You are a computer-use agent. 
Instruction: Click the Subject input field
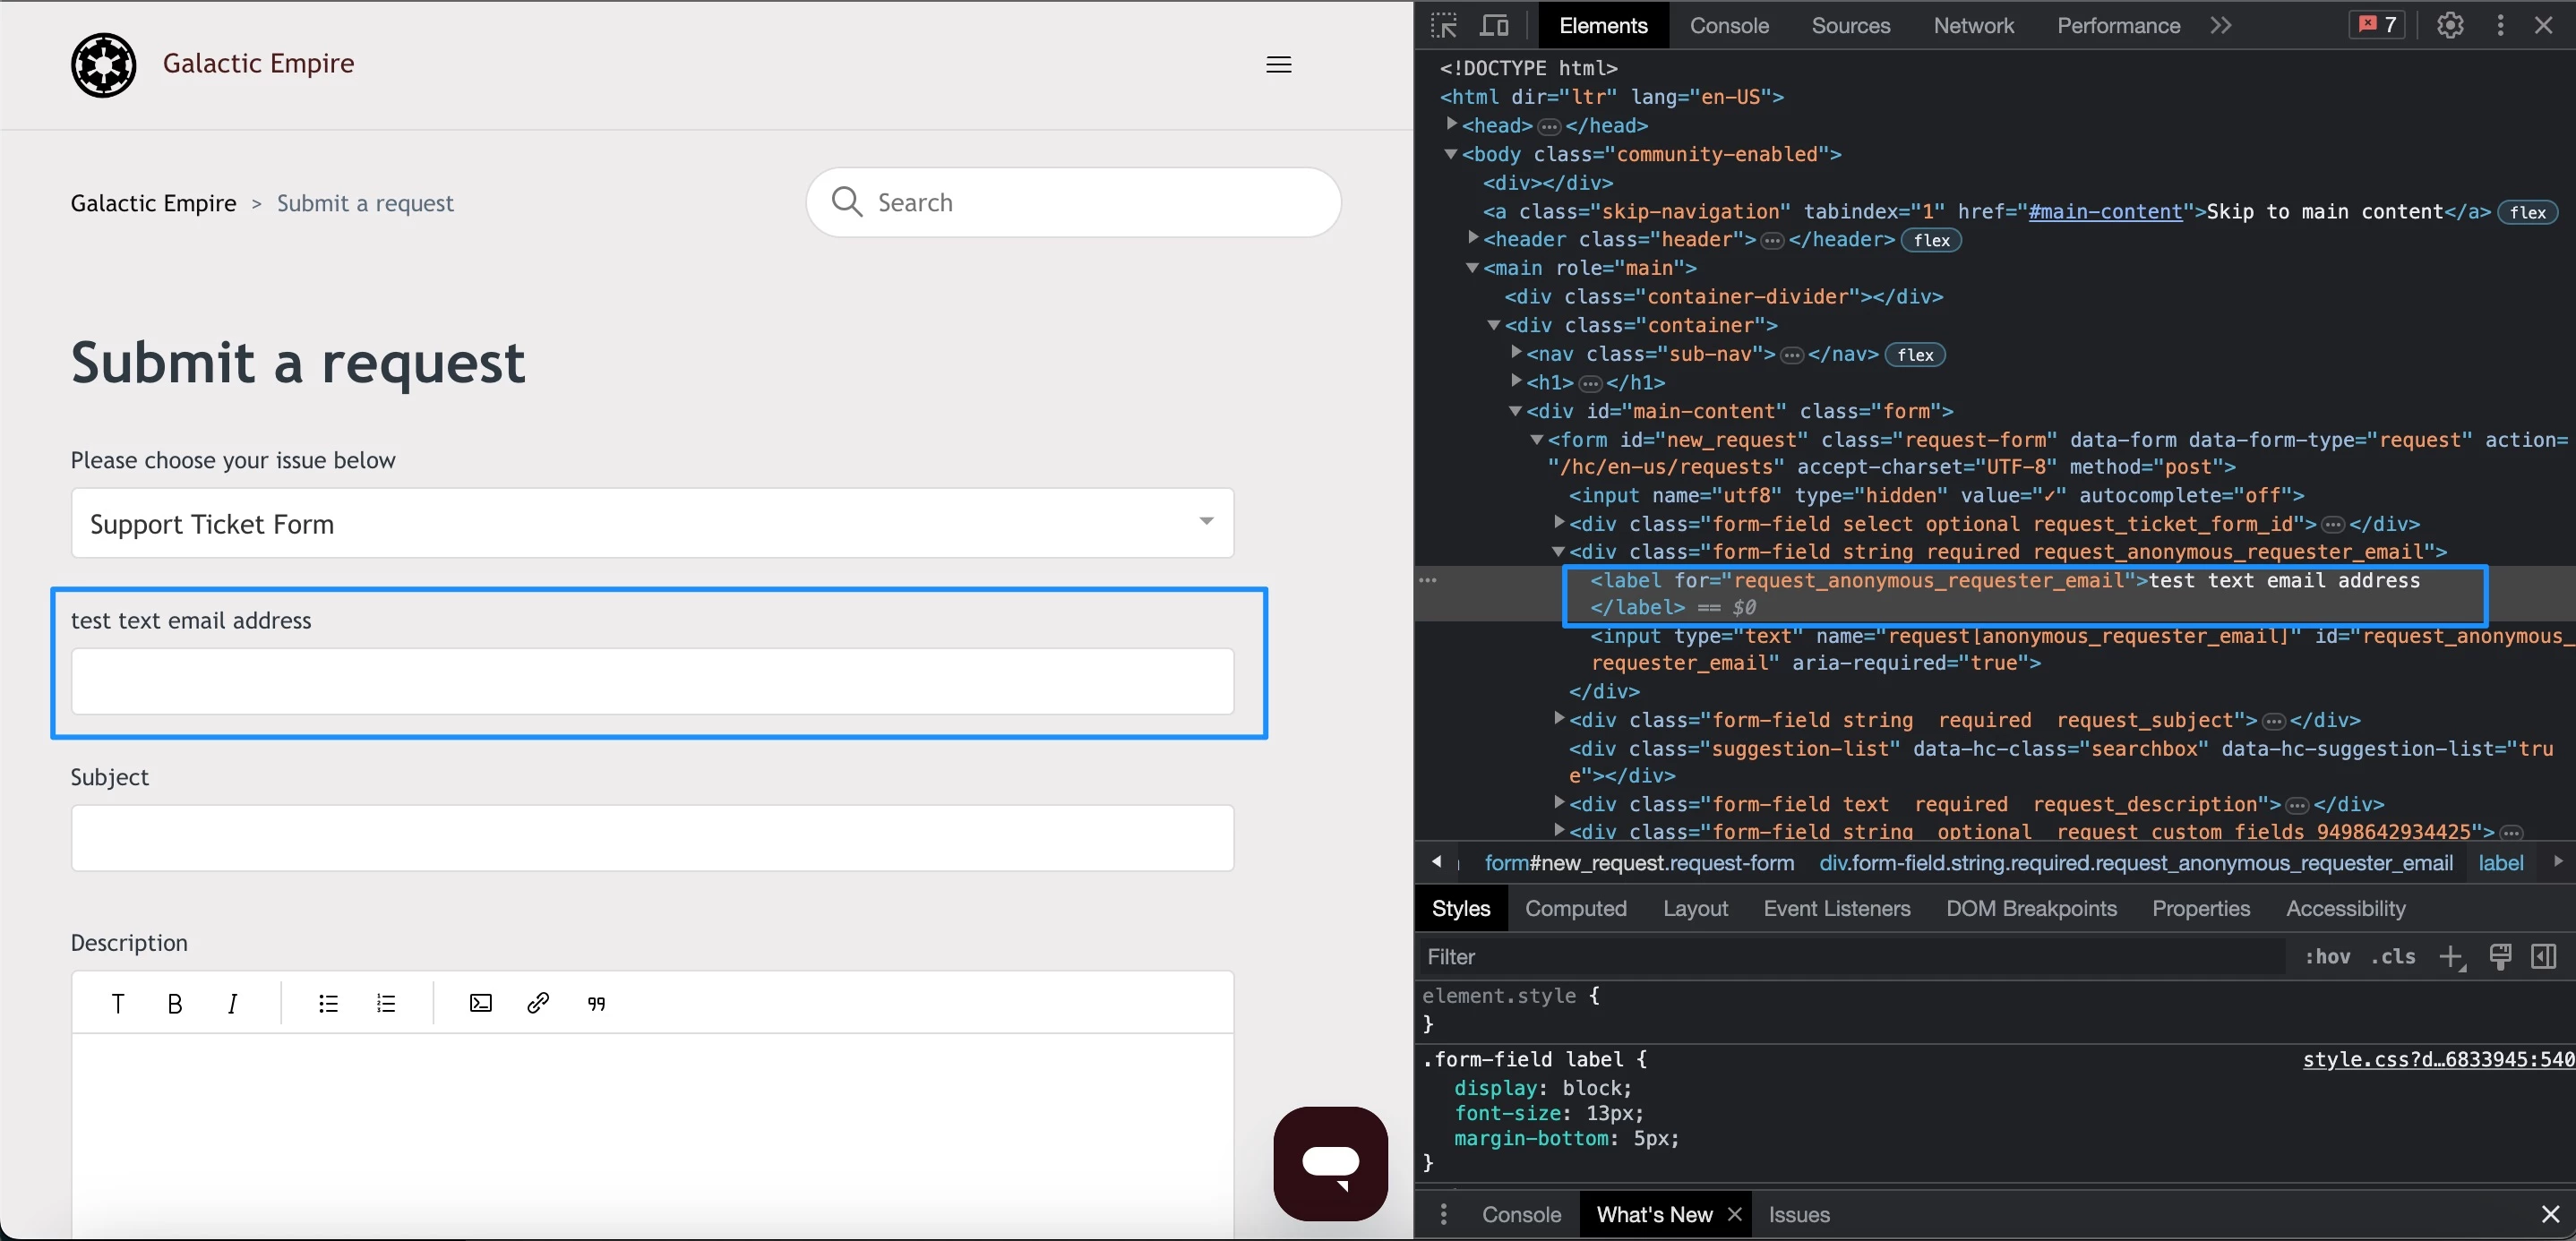tap(652, 838)
